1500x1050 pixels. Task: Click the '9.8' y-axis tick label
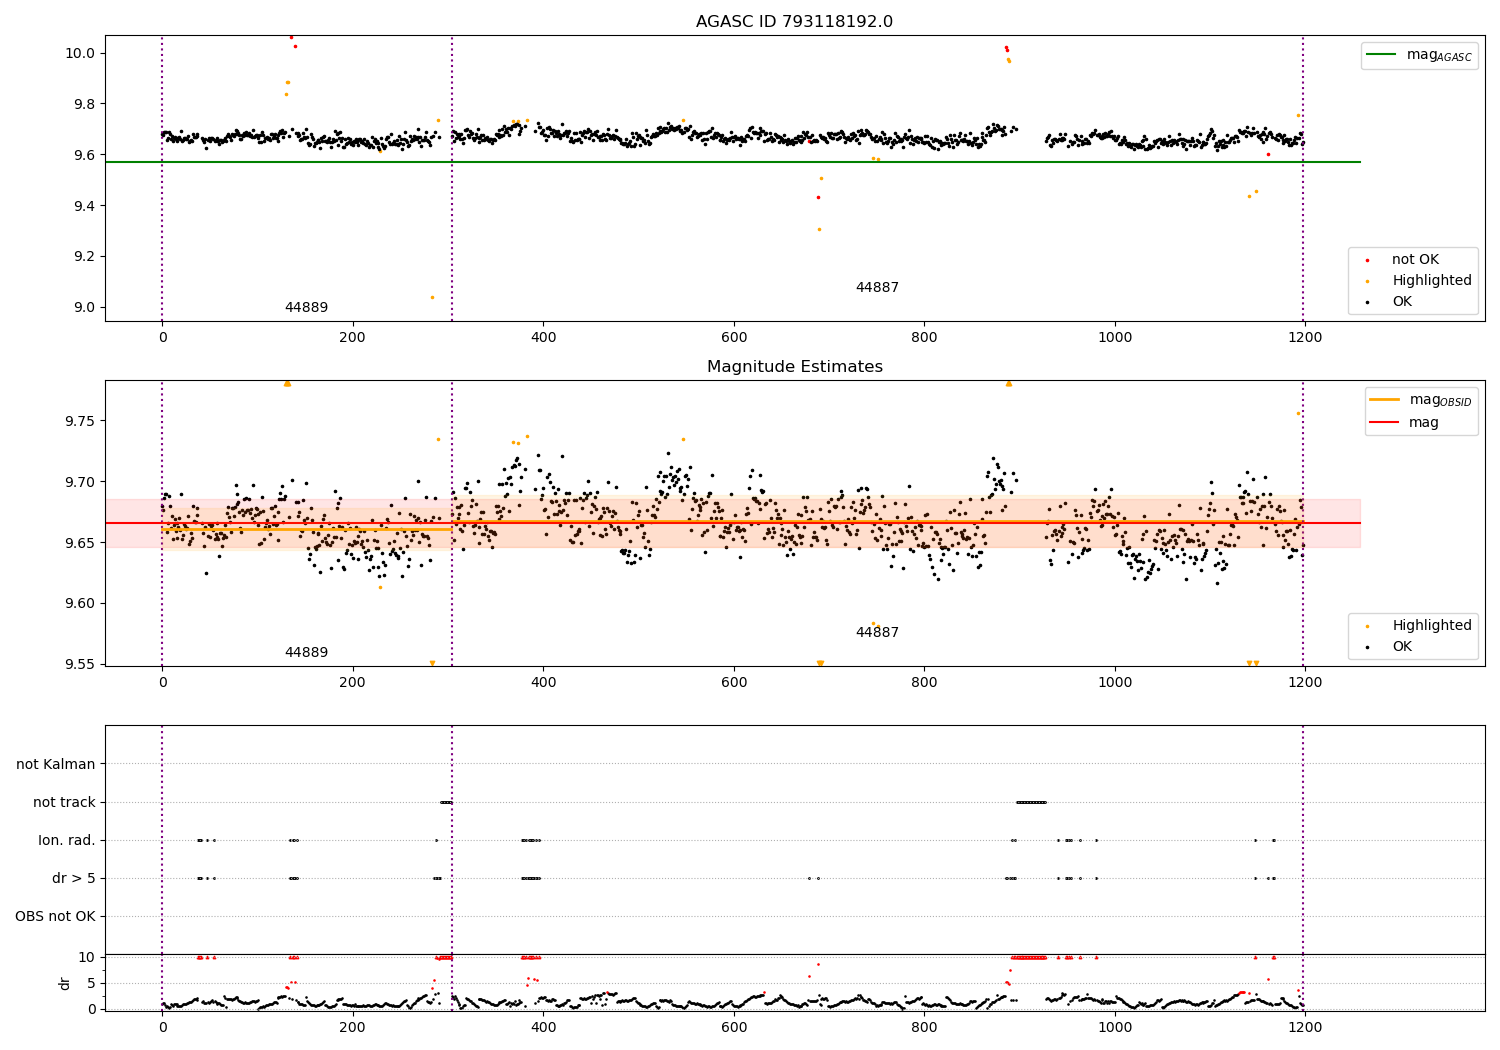point(85,104)
